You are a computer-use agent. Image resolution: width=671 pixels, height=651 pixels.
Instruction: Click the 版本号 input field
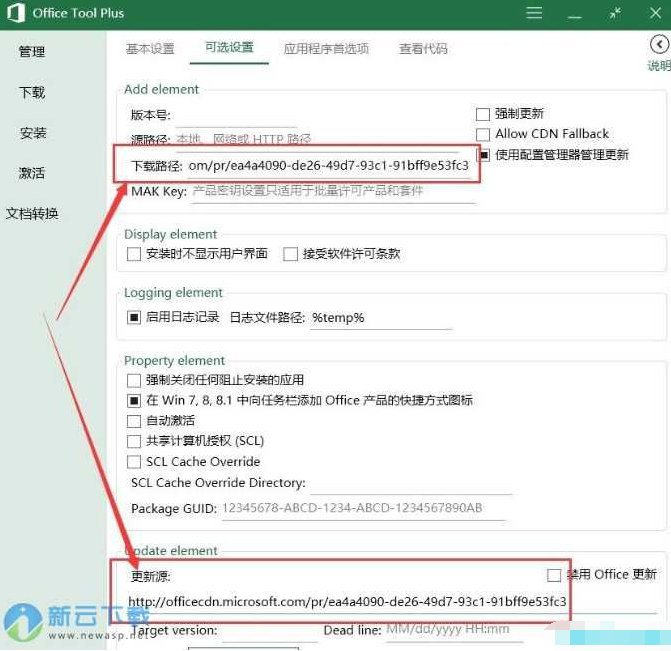(235, 116)
